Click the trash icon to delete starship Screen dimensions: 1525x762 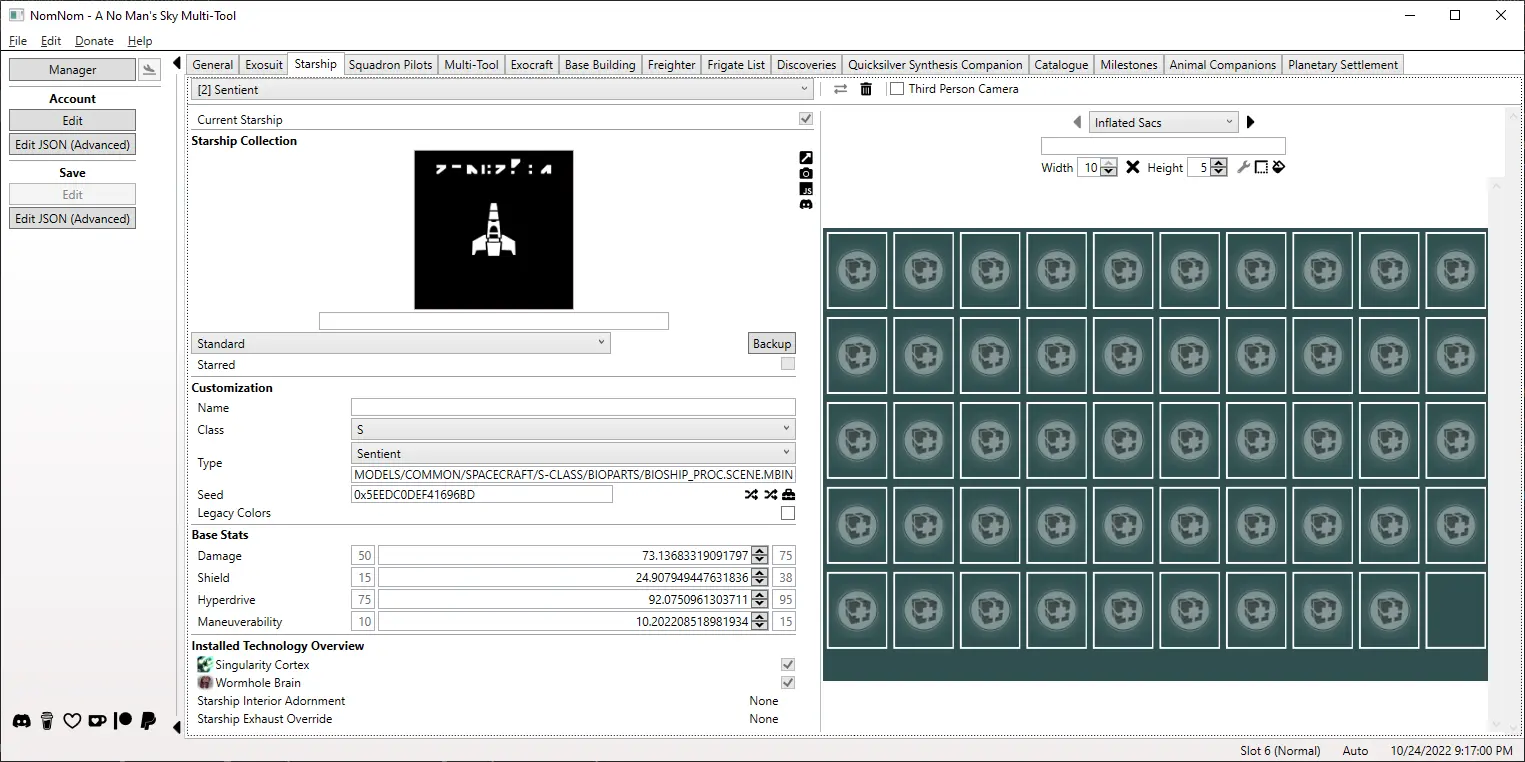pyautogui.click(x=866, y=89)
